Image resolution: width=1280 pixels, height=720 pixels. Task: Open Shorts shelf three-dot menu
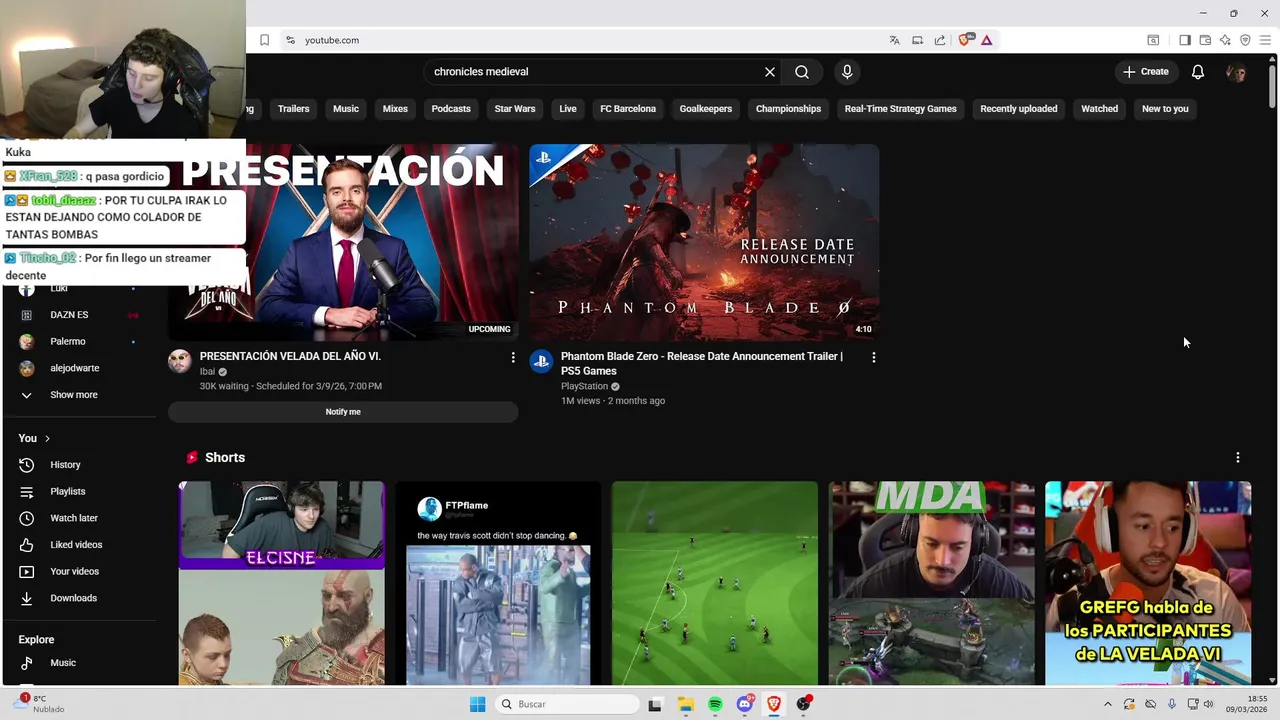pyautogui.click(x=1238, y=457)
